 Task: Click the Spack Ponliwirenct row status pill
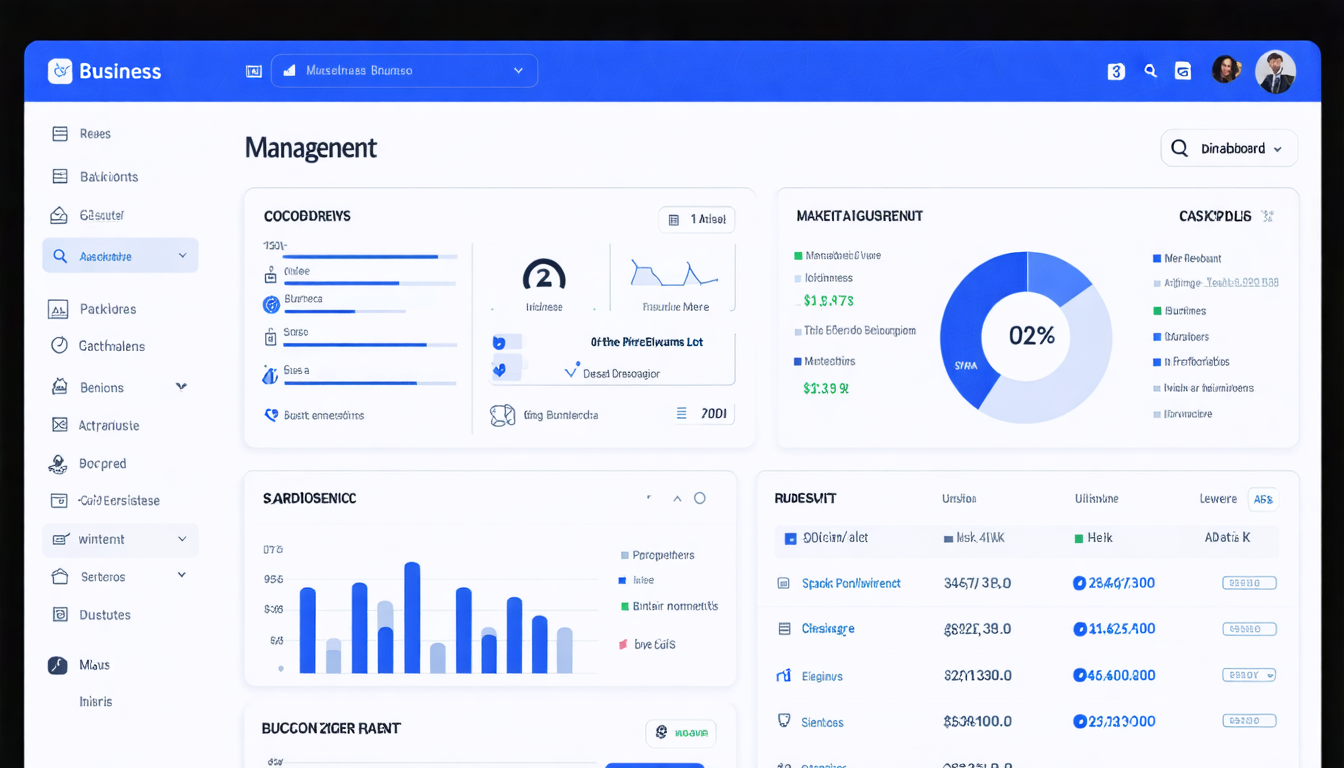click(x=1249, y=583)
